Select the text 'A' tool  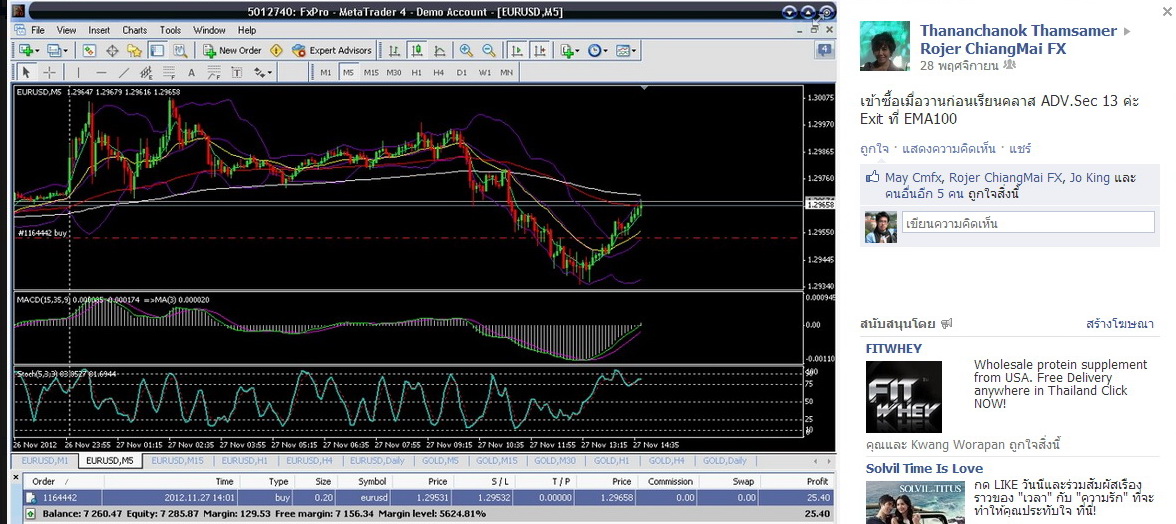tap(191, 73)
